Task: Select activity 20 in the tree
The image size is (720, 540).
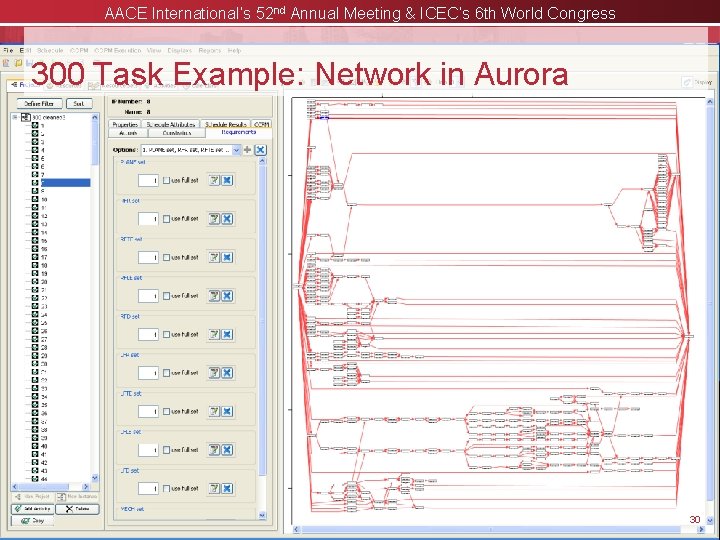Action: click(39, 281)
